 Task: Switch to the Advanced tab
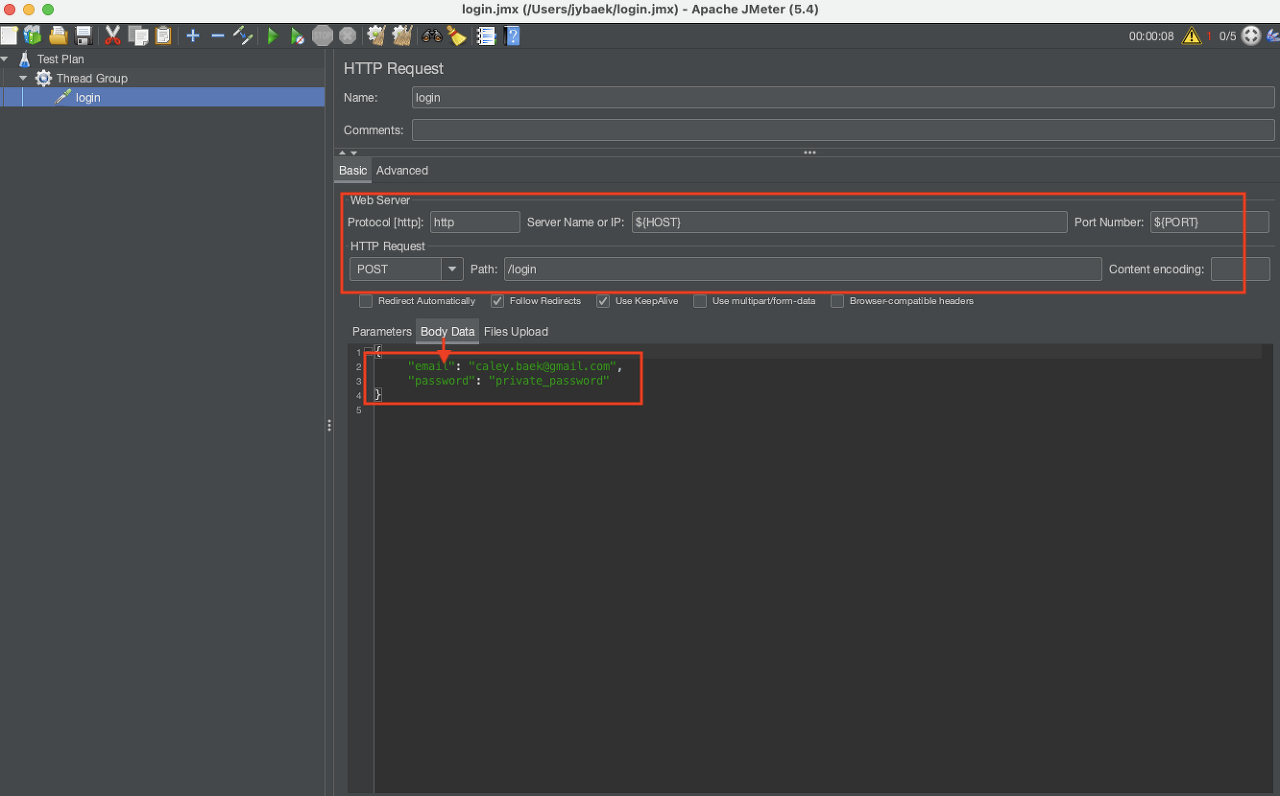point(402,171)
